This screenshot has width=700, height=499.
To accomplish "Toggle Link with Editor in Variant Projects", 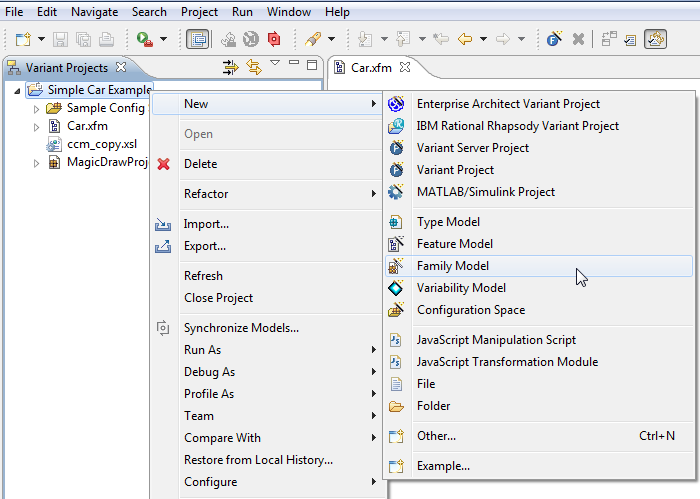I will click(x=254, y=67).
